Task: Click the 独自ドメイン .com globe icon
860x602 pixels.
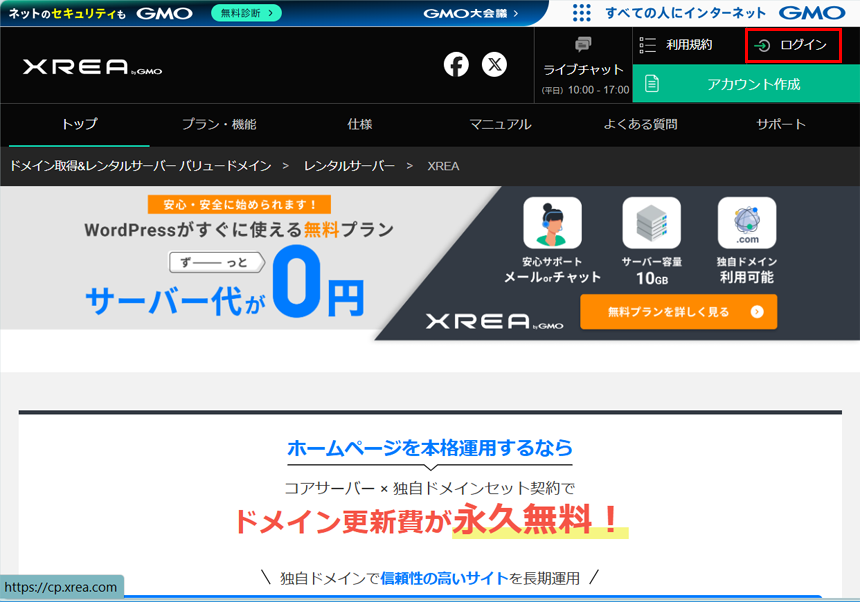Action: (x=747, y=223)
